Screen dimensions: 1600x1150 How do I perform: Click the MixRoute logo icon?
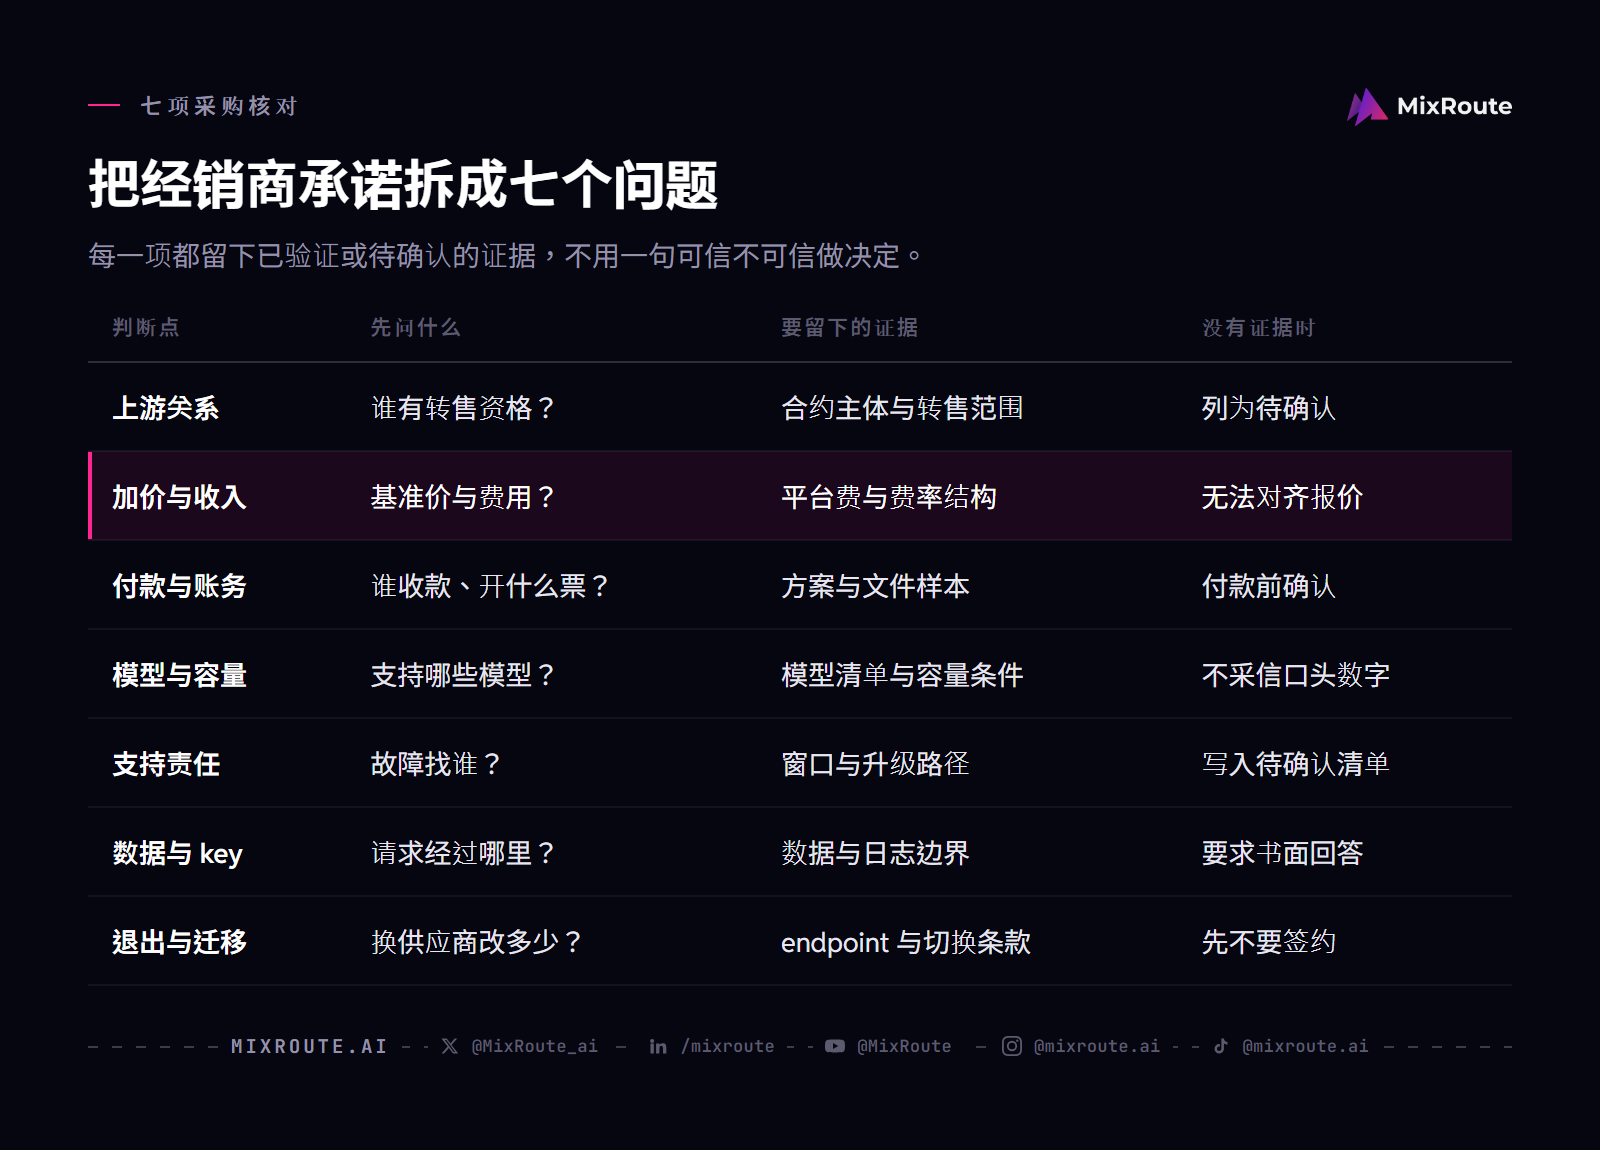coord(1367,106)
